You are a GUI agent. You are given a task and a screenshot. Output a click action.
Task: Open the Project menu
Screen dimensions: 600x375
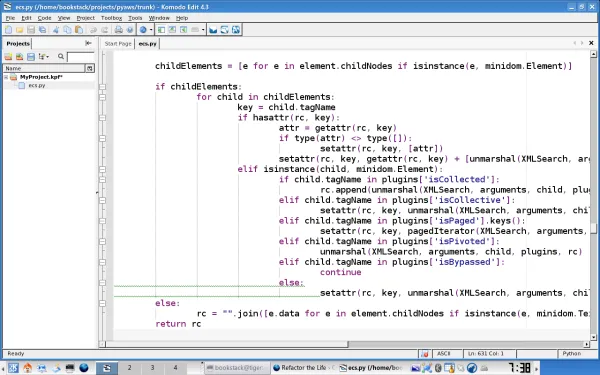[85, 18]
